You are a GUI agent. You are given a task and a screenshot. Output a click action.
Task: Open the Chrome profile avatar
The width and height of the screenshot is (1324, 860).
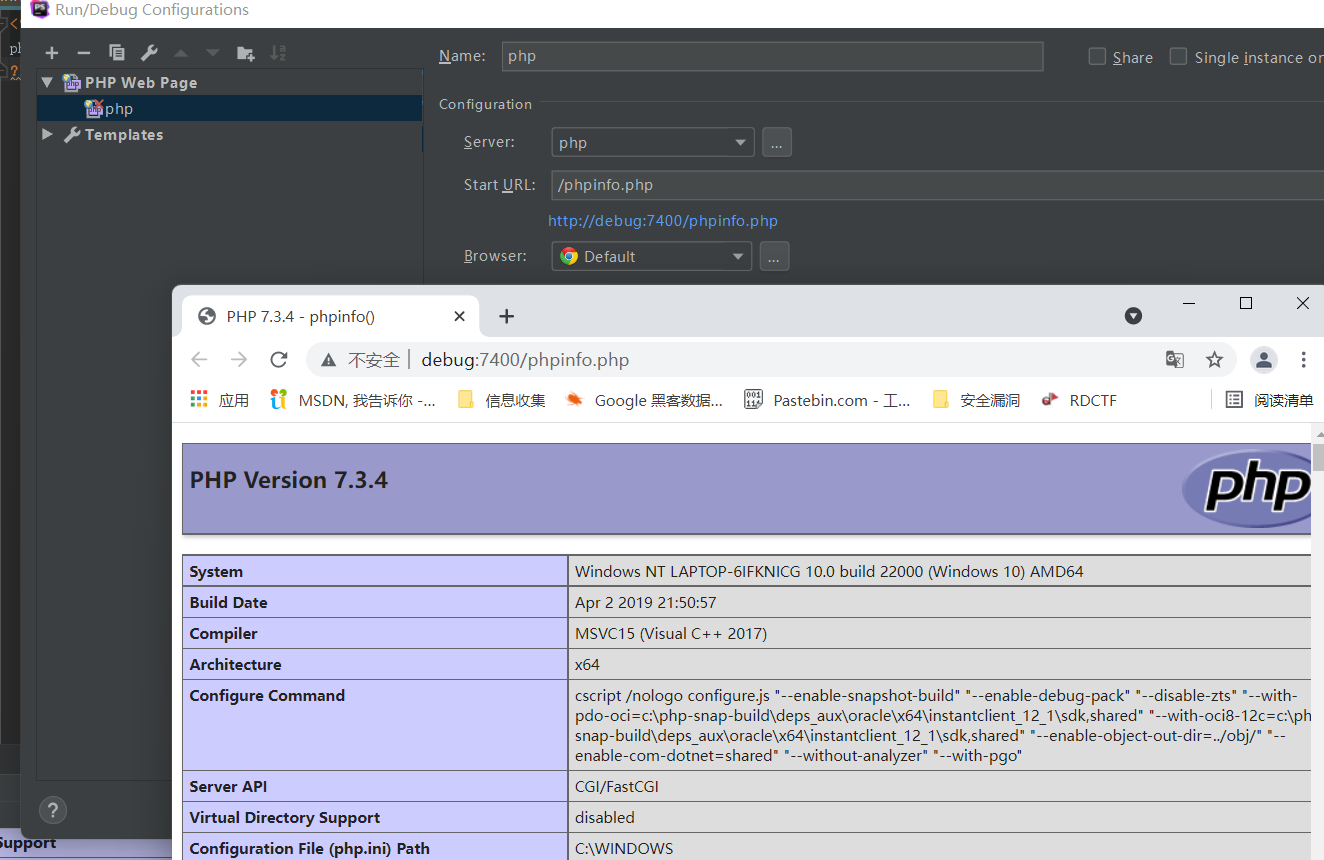1264,360
